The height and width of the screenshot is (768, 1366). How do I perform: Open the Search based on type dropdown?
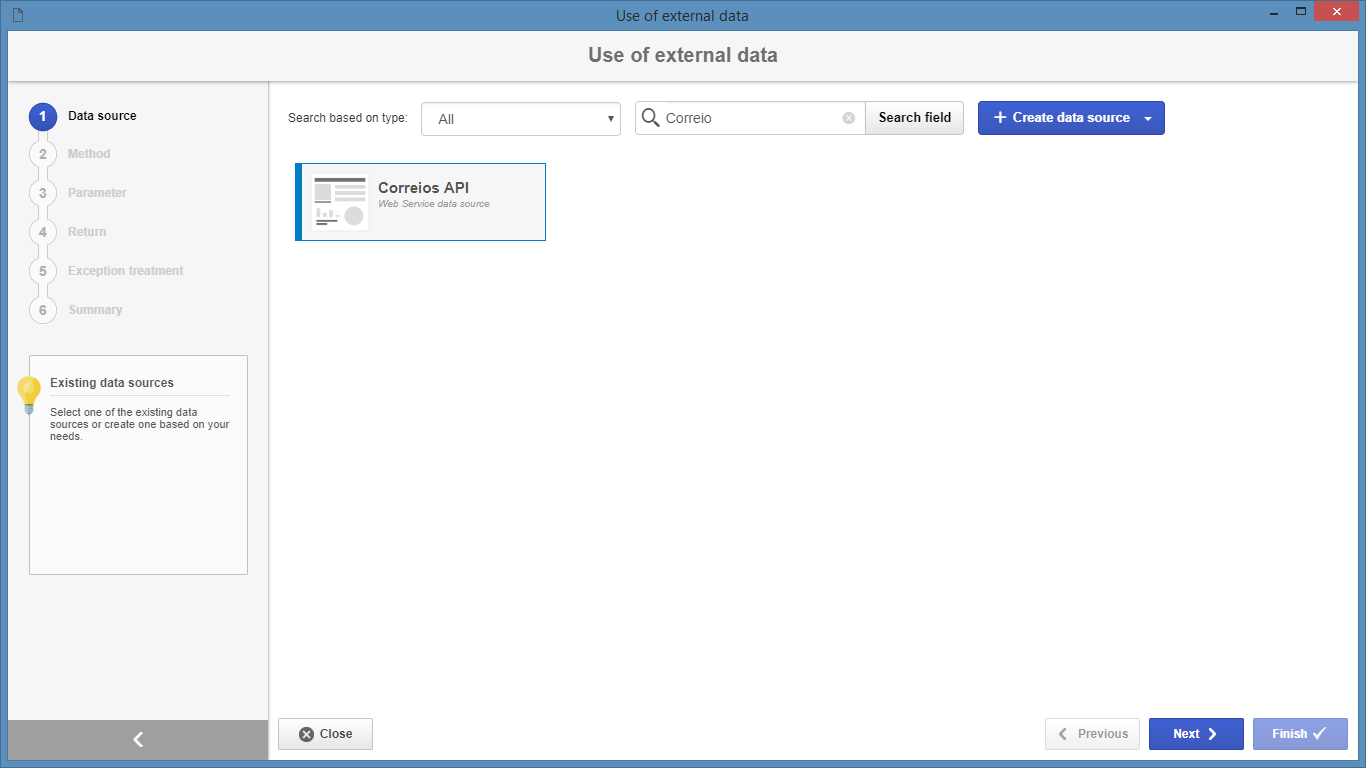(521, 119)
